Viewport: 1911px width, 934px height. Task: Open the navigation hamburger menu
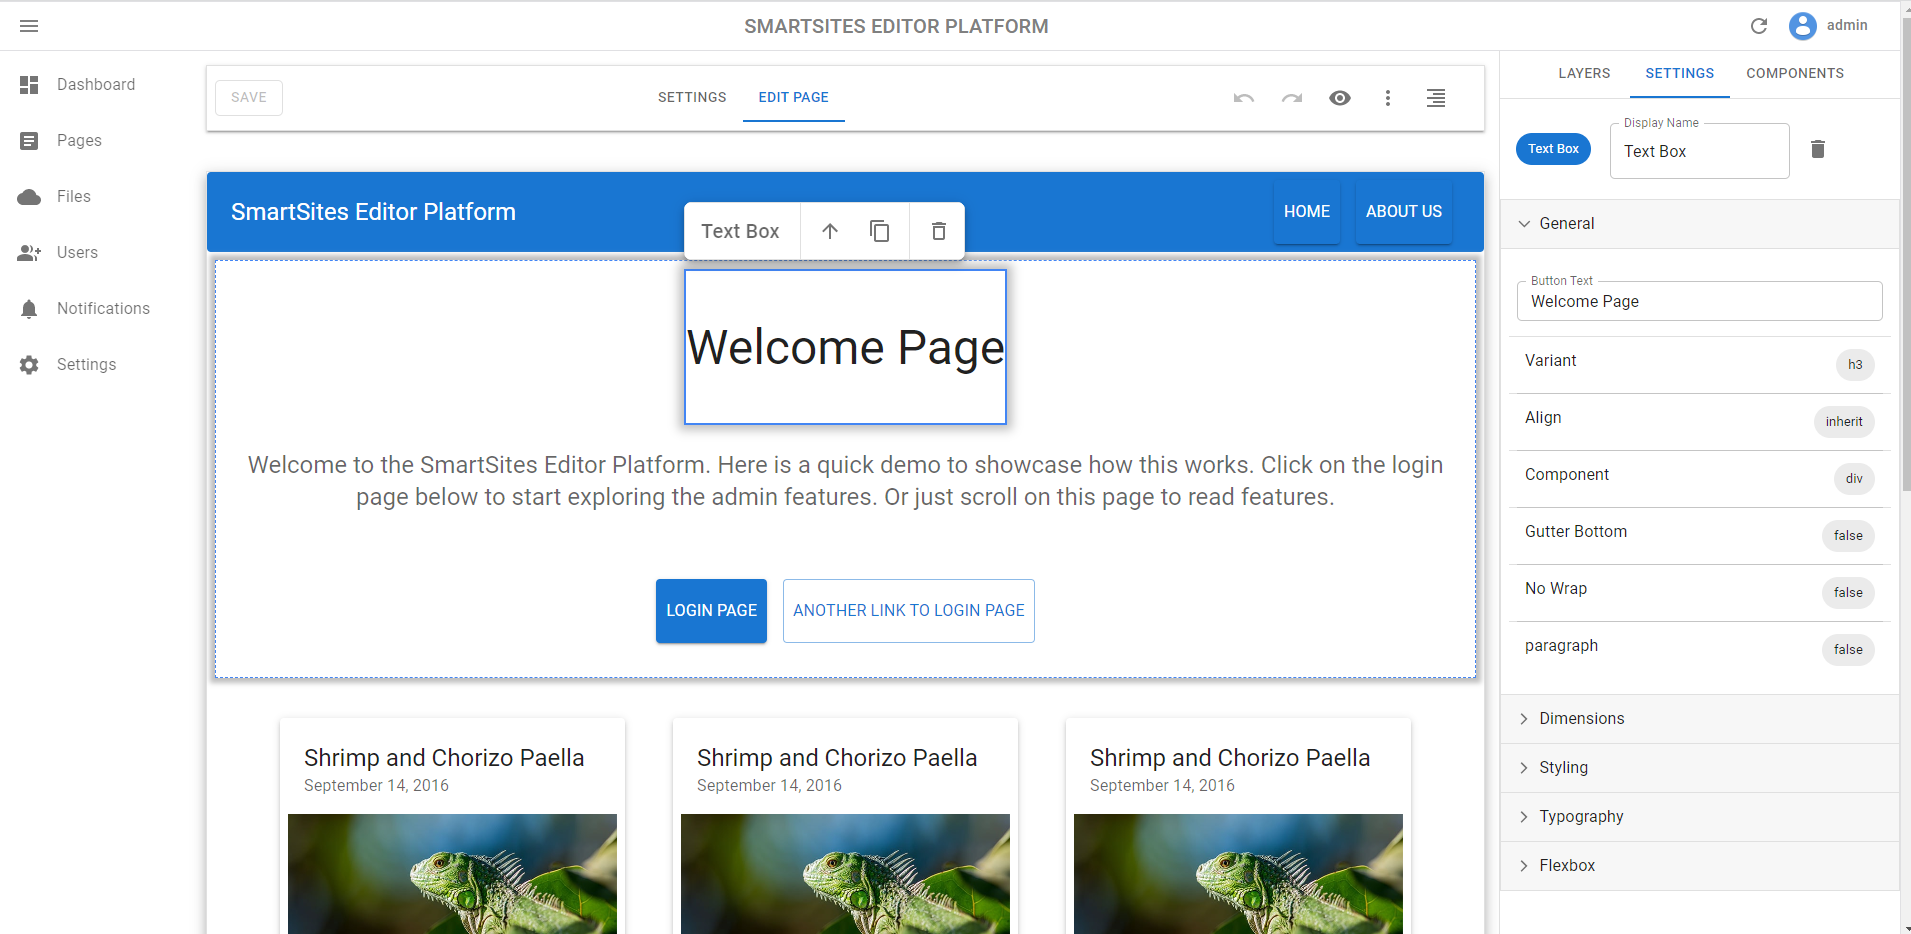[x=29, y=25]
